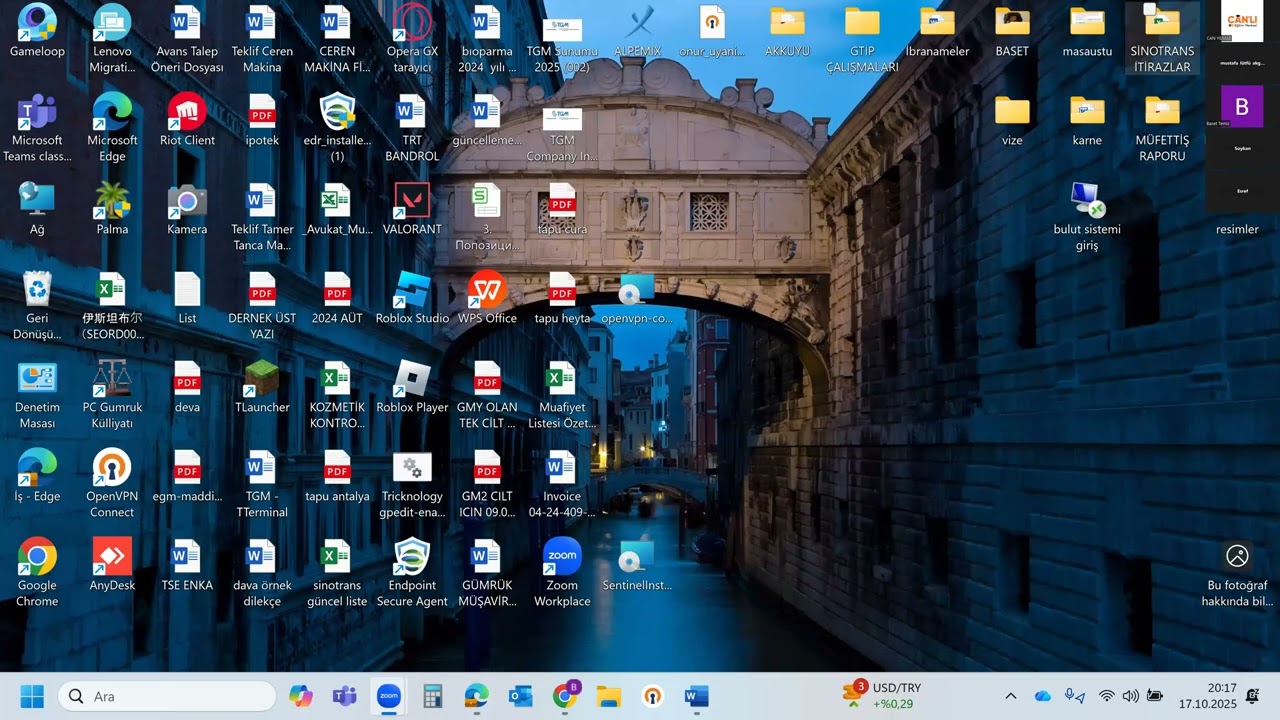Open the Palma desktop shortcut
1280x720 pixels.
click(112, 210)
